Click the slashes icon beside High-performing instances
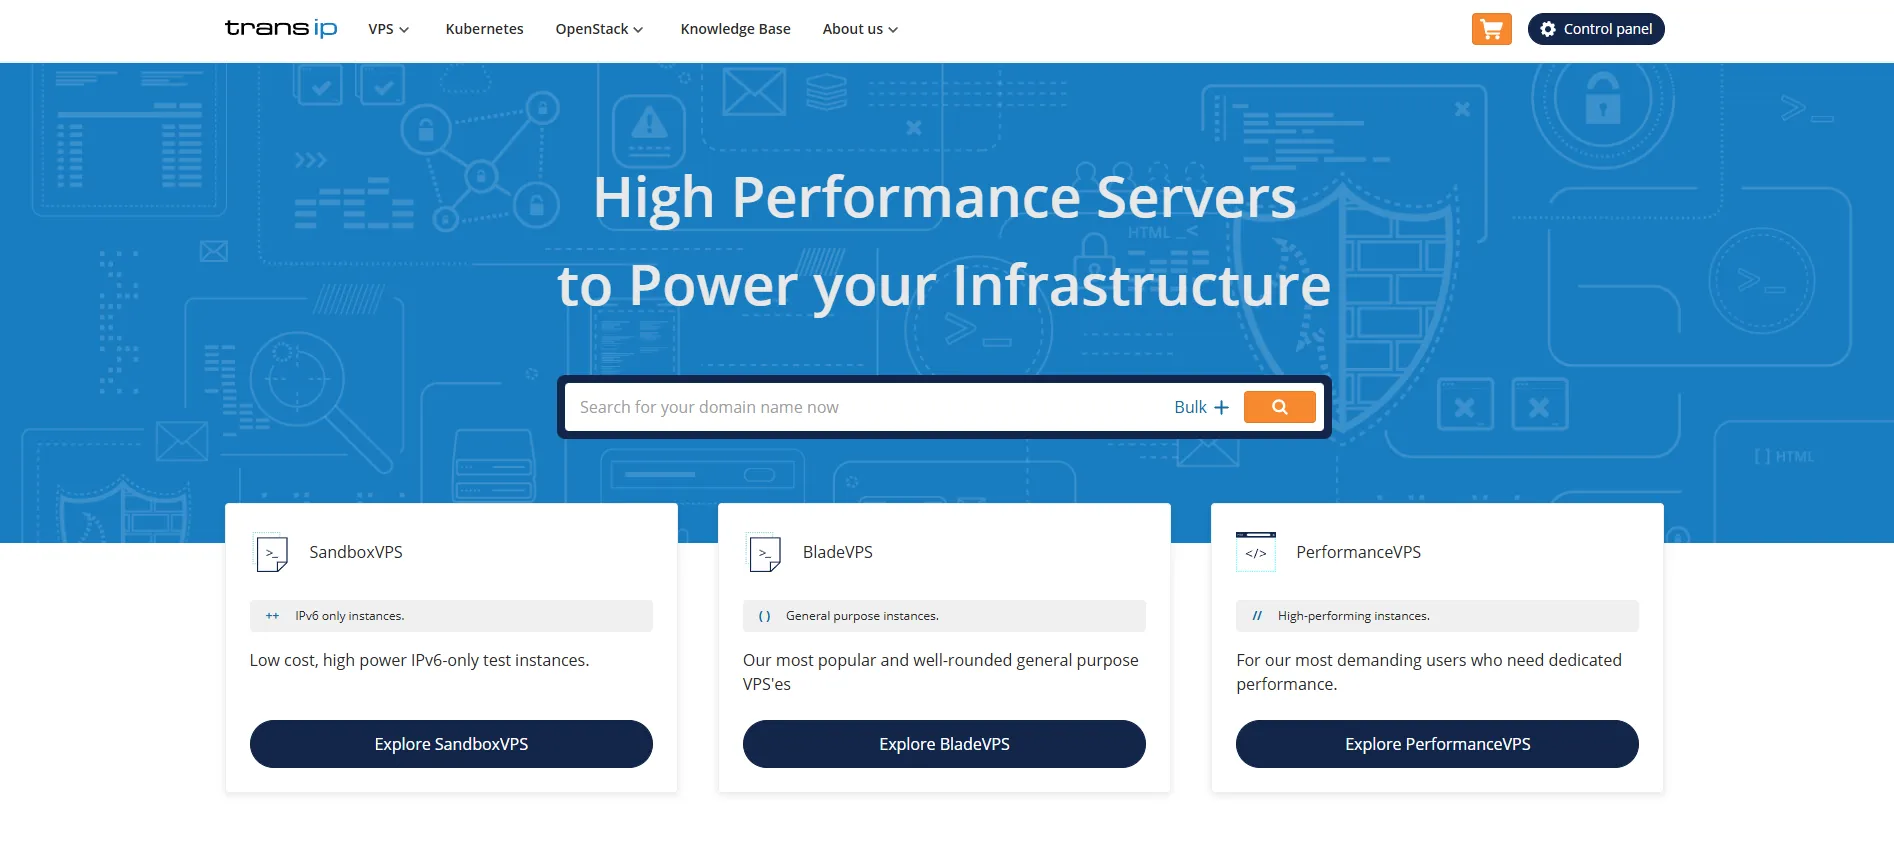This screenshot has width=1894, height=862. tap(1257, 616)
